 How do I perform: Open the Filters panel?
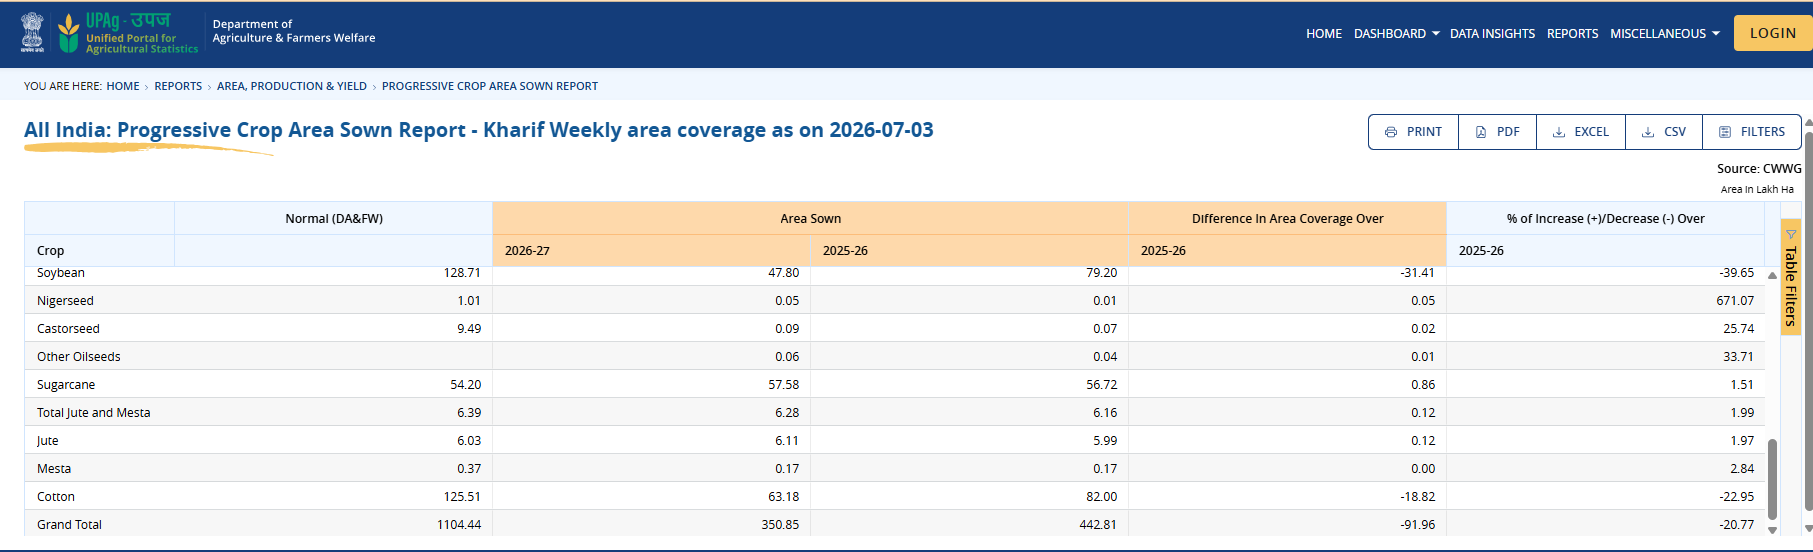click(1752, 132)
